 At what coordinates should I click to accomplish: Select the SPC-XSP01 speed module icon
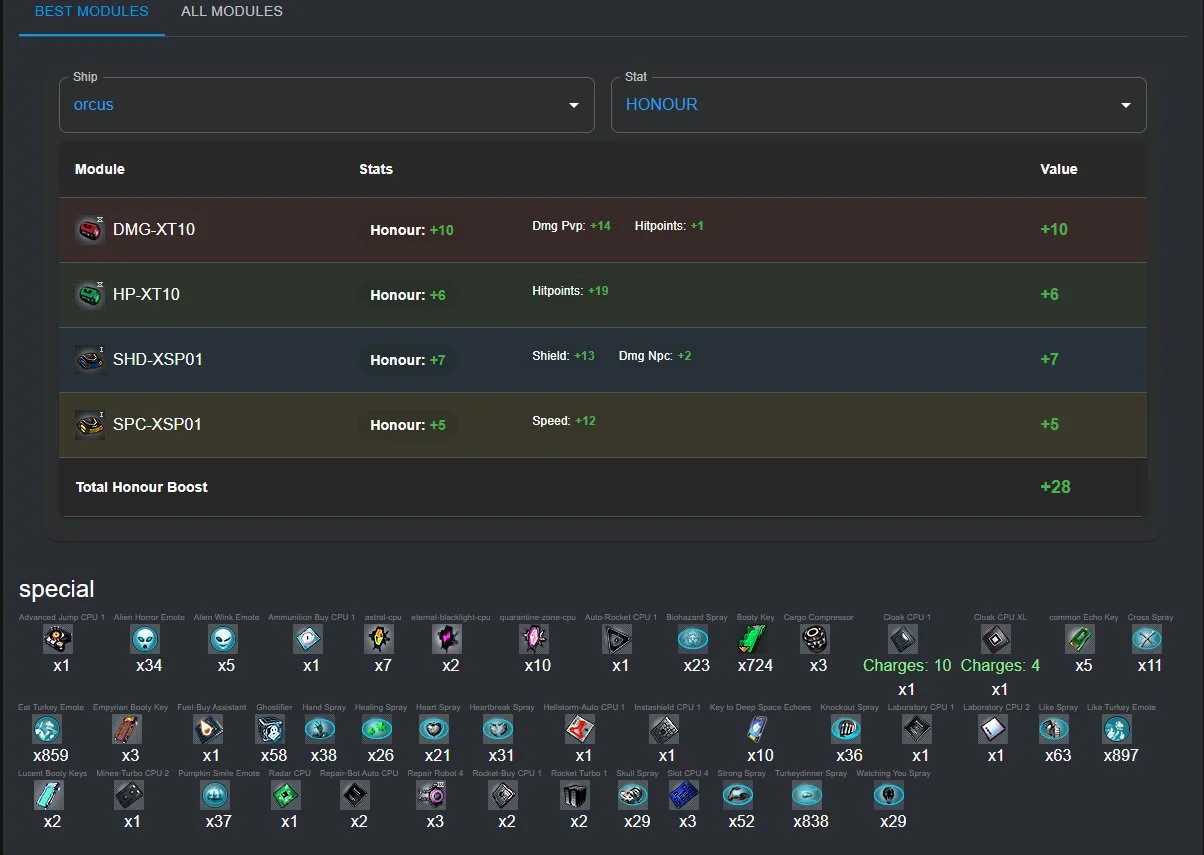(x=90, y=425)
